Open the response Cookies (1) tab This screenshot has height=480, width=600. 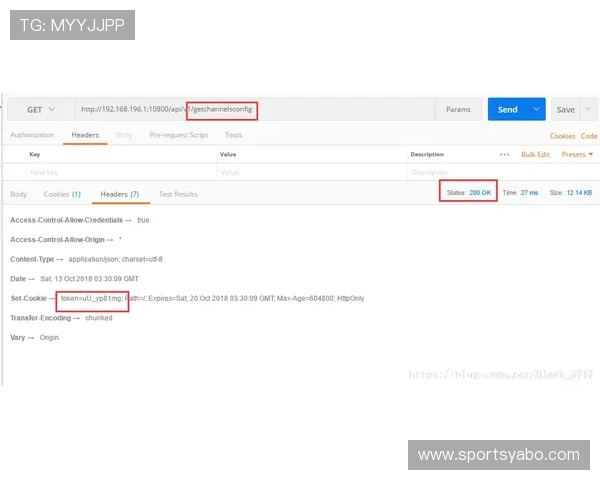(62, 194)
